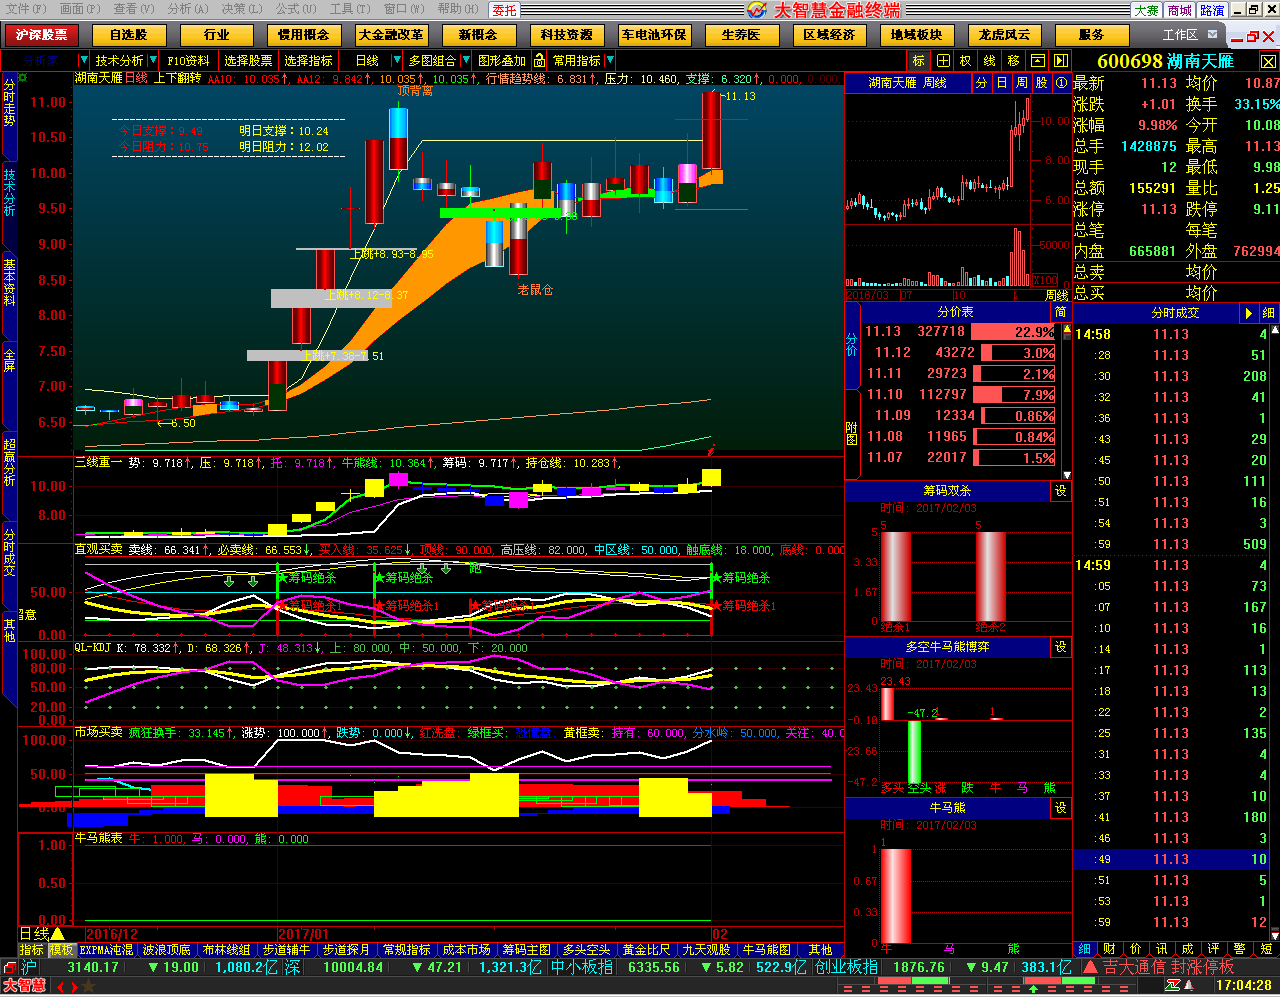1280x997 pixels.
Task: Click the yellow play arrow beside 分时成交
Action: point(1248,313)
